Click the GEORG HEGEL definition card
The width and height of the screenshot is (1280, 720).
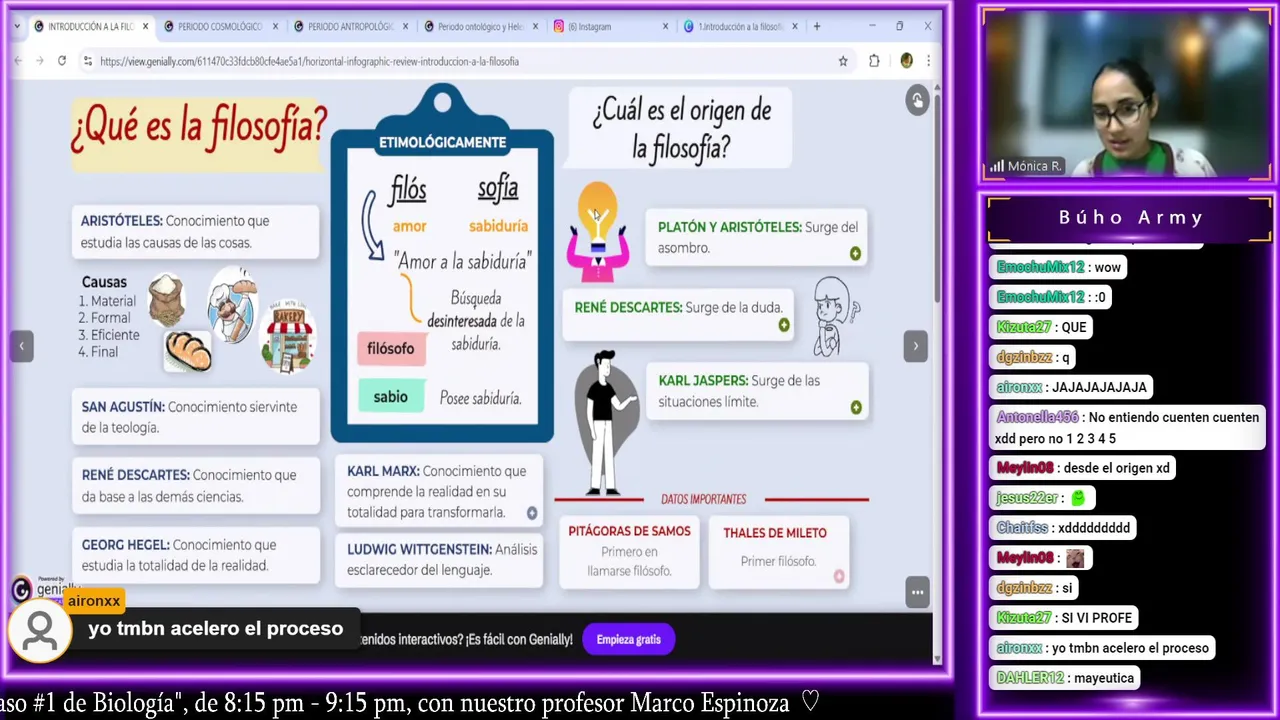pyautogui.click(x=196, y=555)
